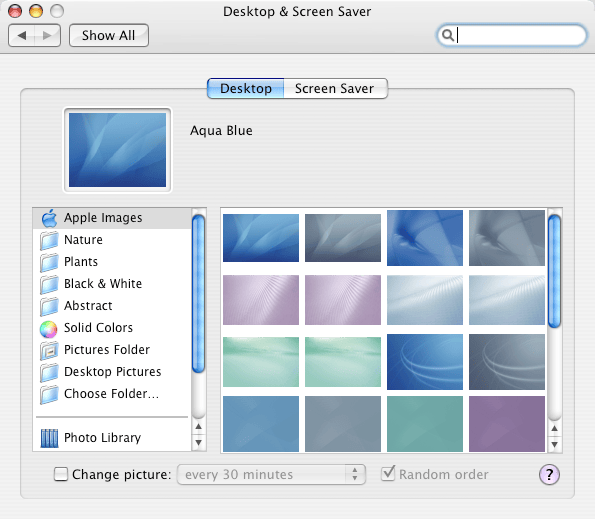Click the Show All button
595x519 pixels.
tap(109, 36)
